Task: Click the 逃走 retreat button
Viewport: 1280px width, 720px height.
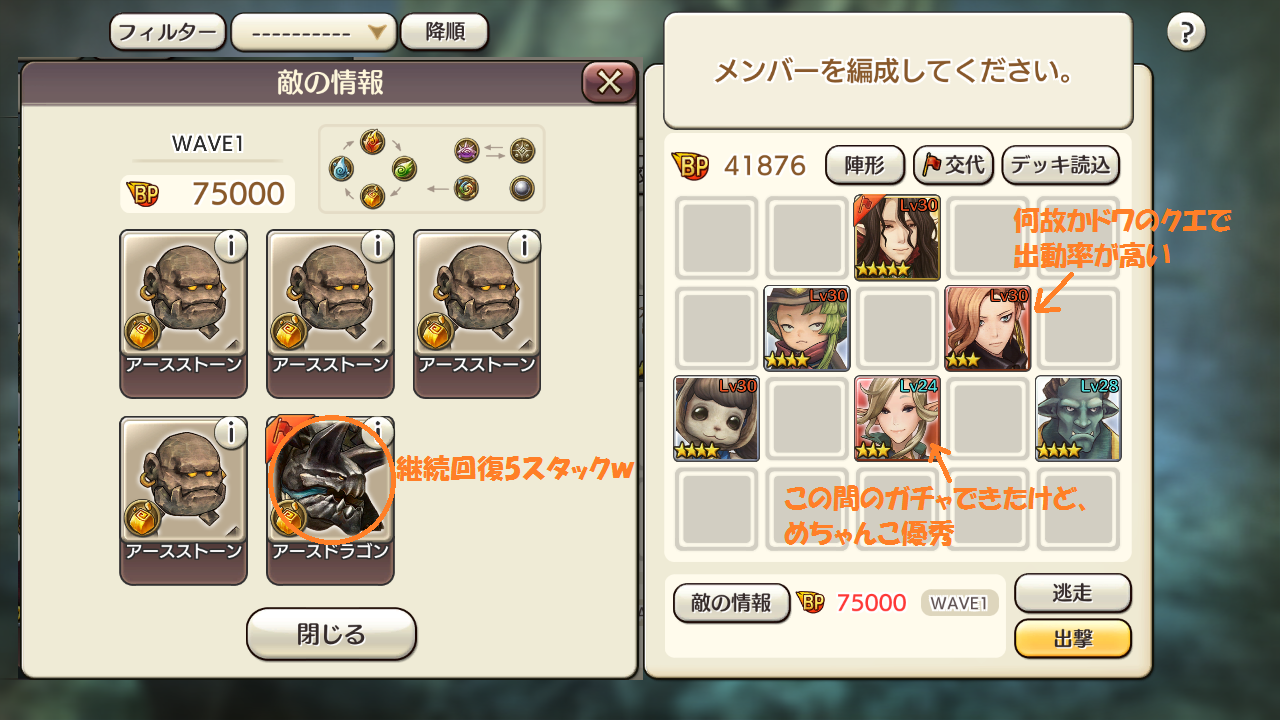Action: [1073, 593]
